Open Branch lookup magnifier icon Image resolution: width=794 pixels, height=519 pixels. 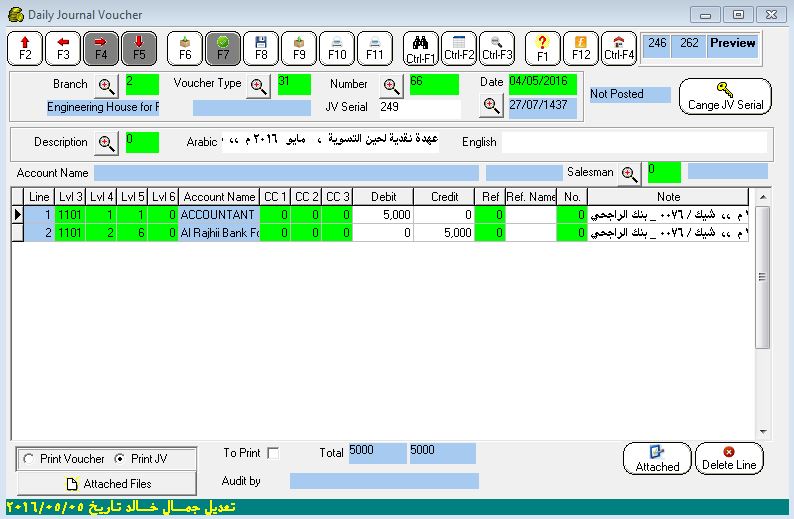click(106, 85)
